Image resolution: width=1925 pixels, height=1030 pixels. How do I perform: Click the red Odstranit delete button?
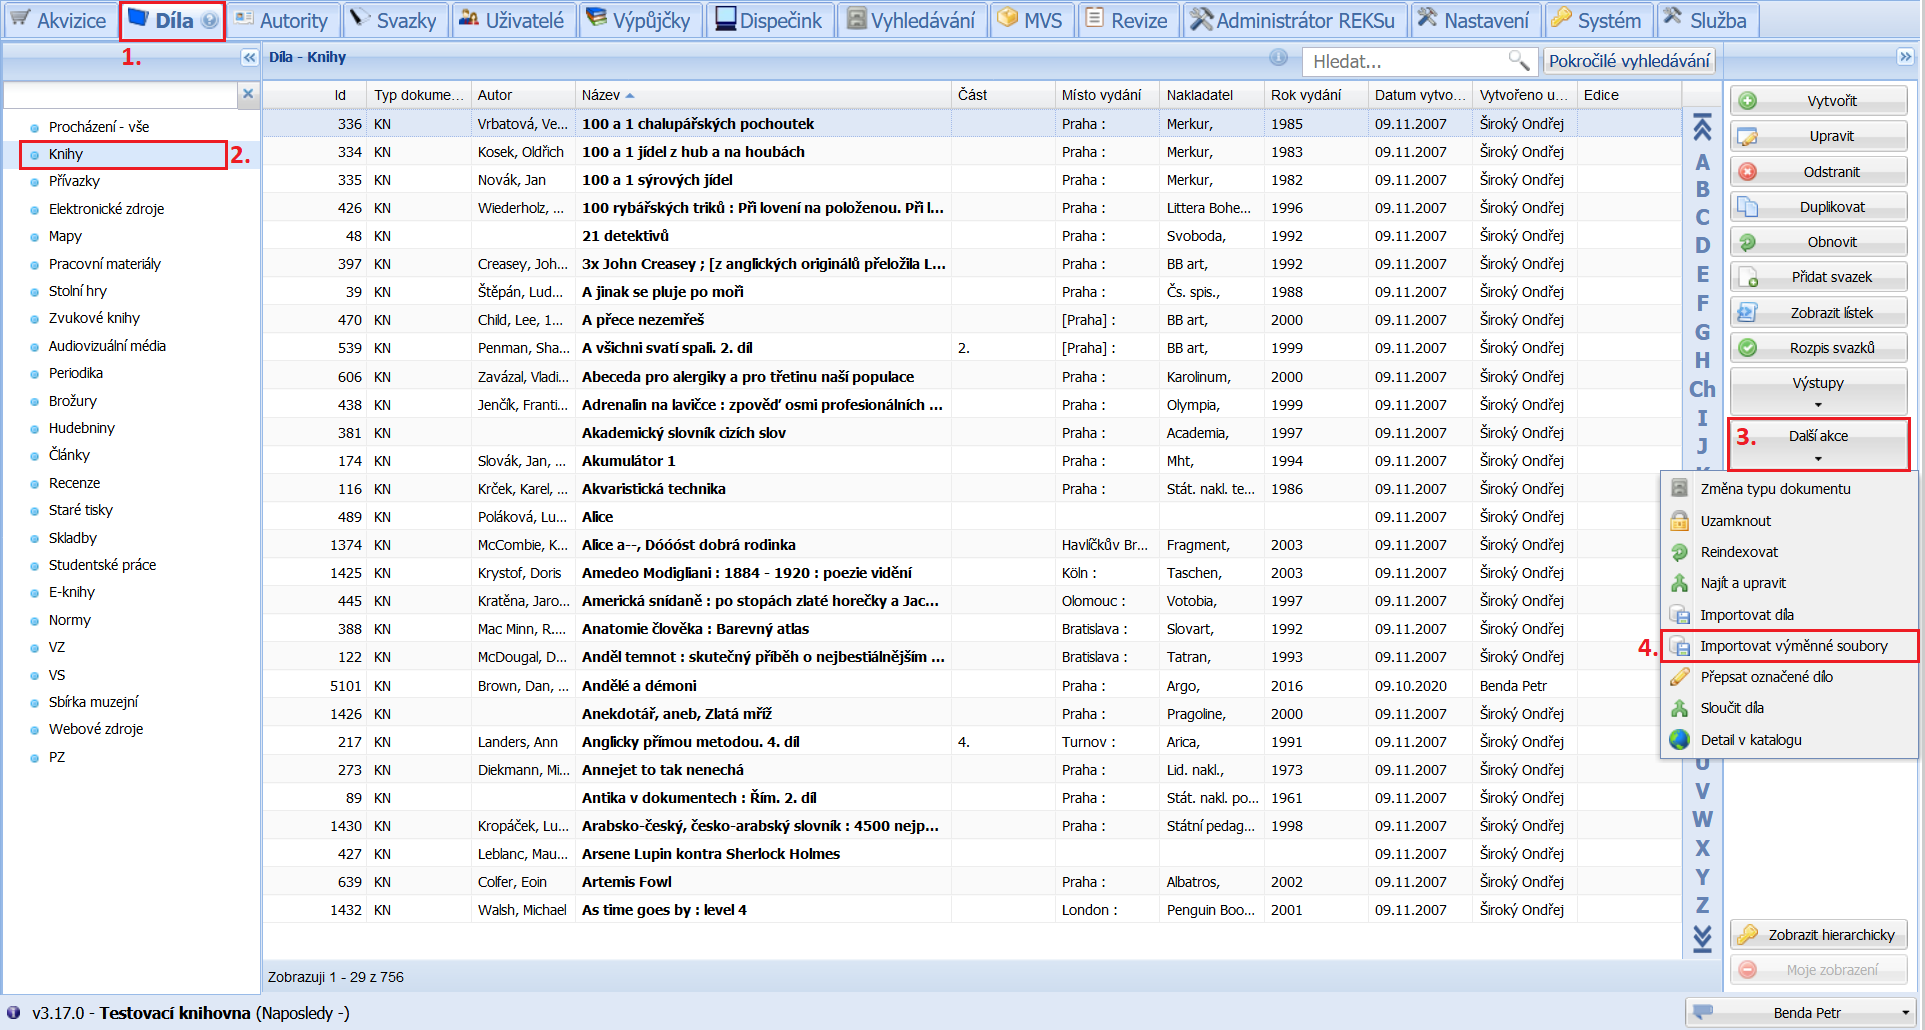pos(1819,172)
